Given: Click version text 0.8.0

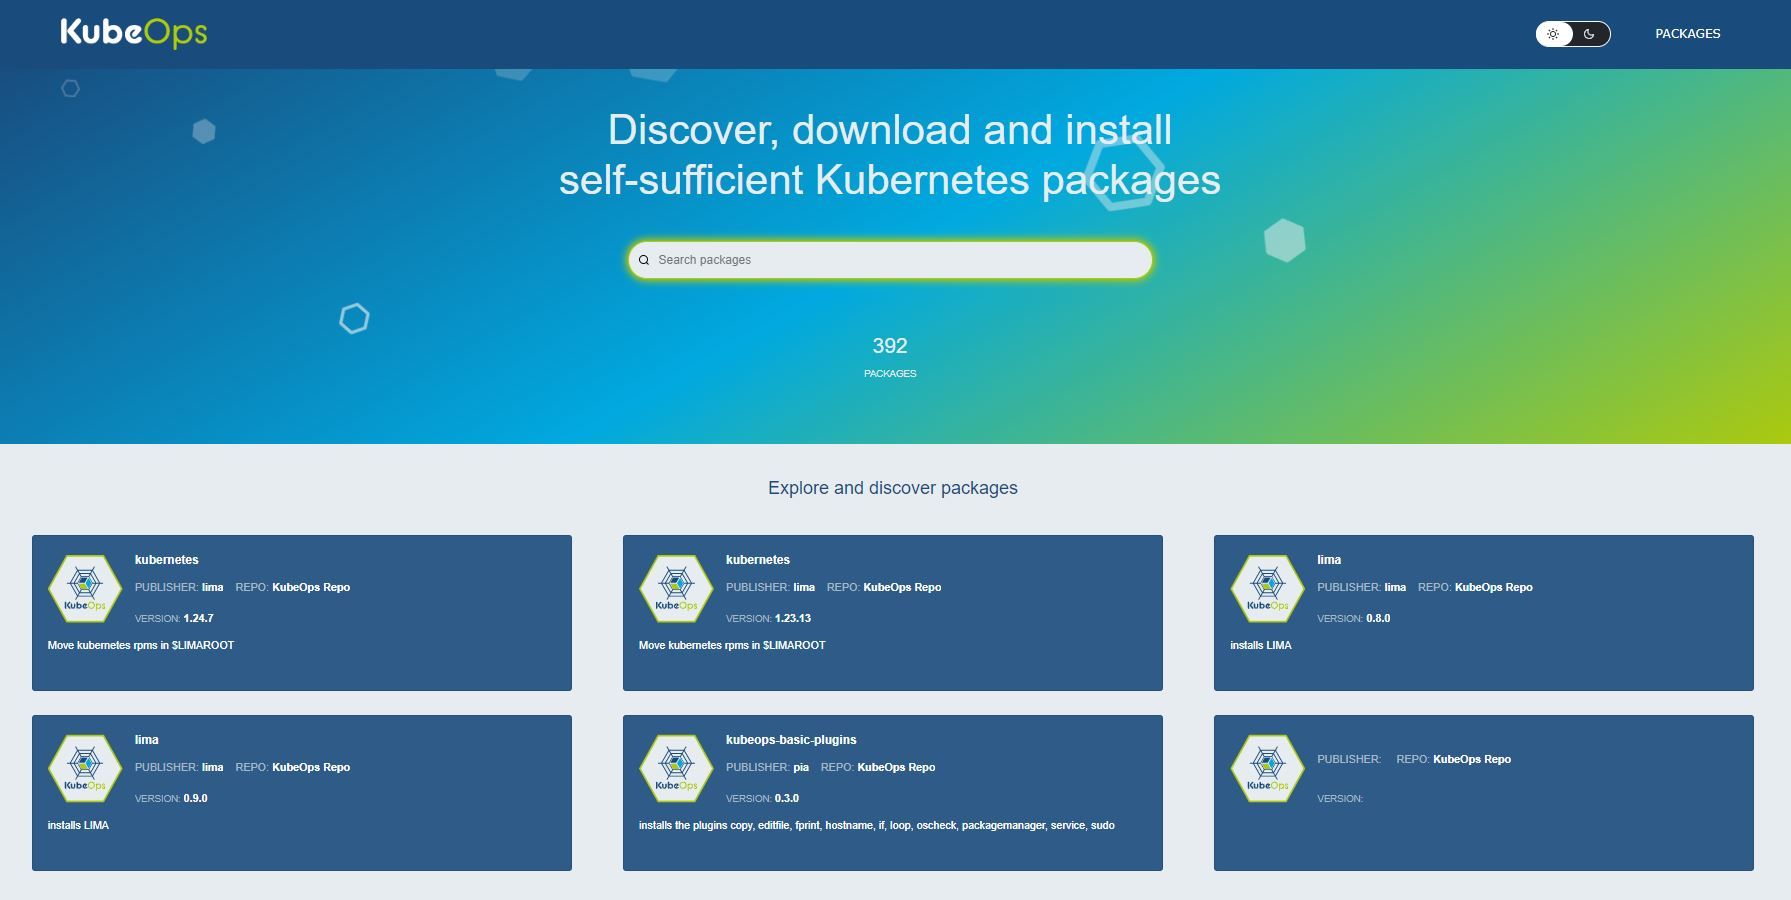Looking at the screenshot, I should click(x=1378, y=618).
